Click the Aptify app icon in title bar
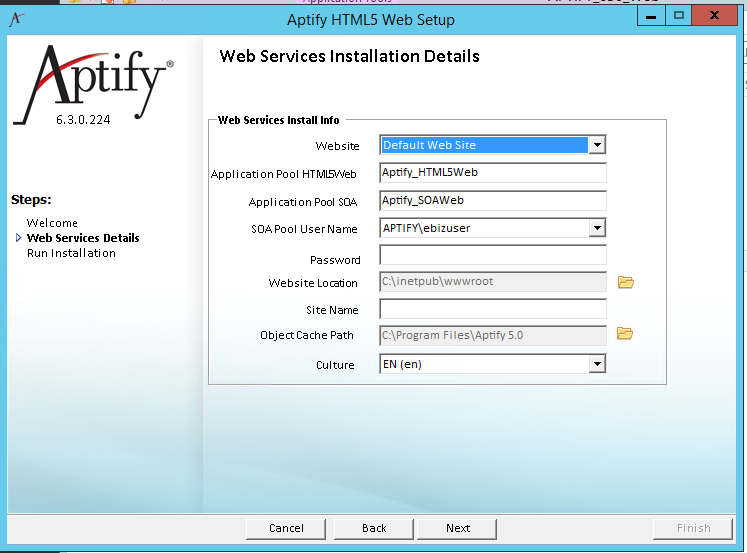This screenshot has height=553, width=747. [x=17, y=19]
